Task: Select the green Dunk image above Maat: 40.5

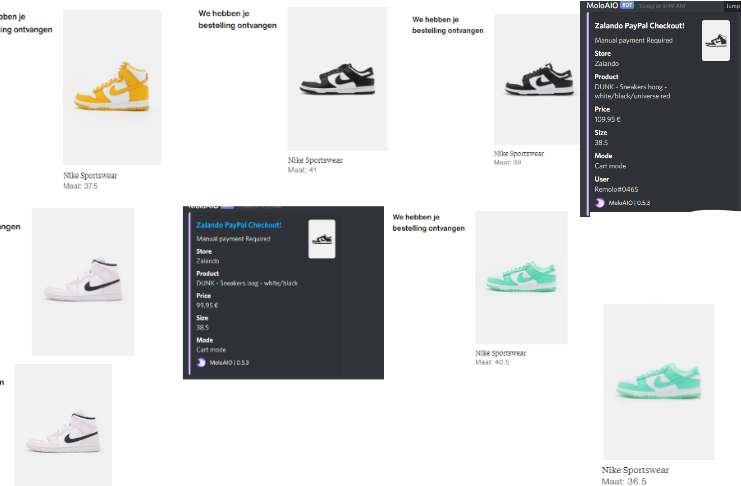Action: (521, 278)
